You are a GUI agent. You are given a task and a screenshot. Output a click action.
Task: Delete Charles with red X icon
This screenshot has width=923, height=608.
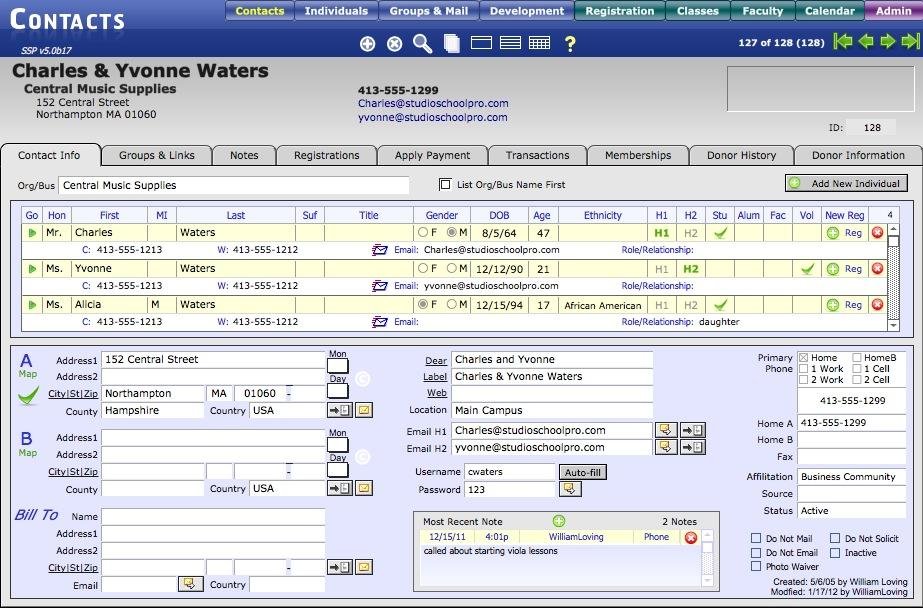coord(877,232)
